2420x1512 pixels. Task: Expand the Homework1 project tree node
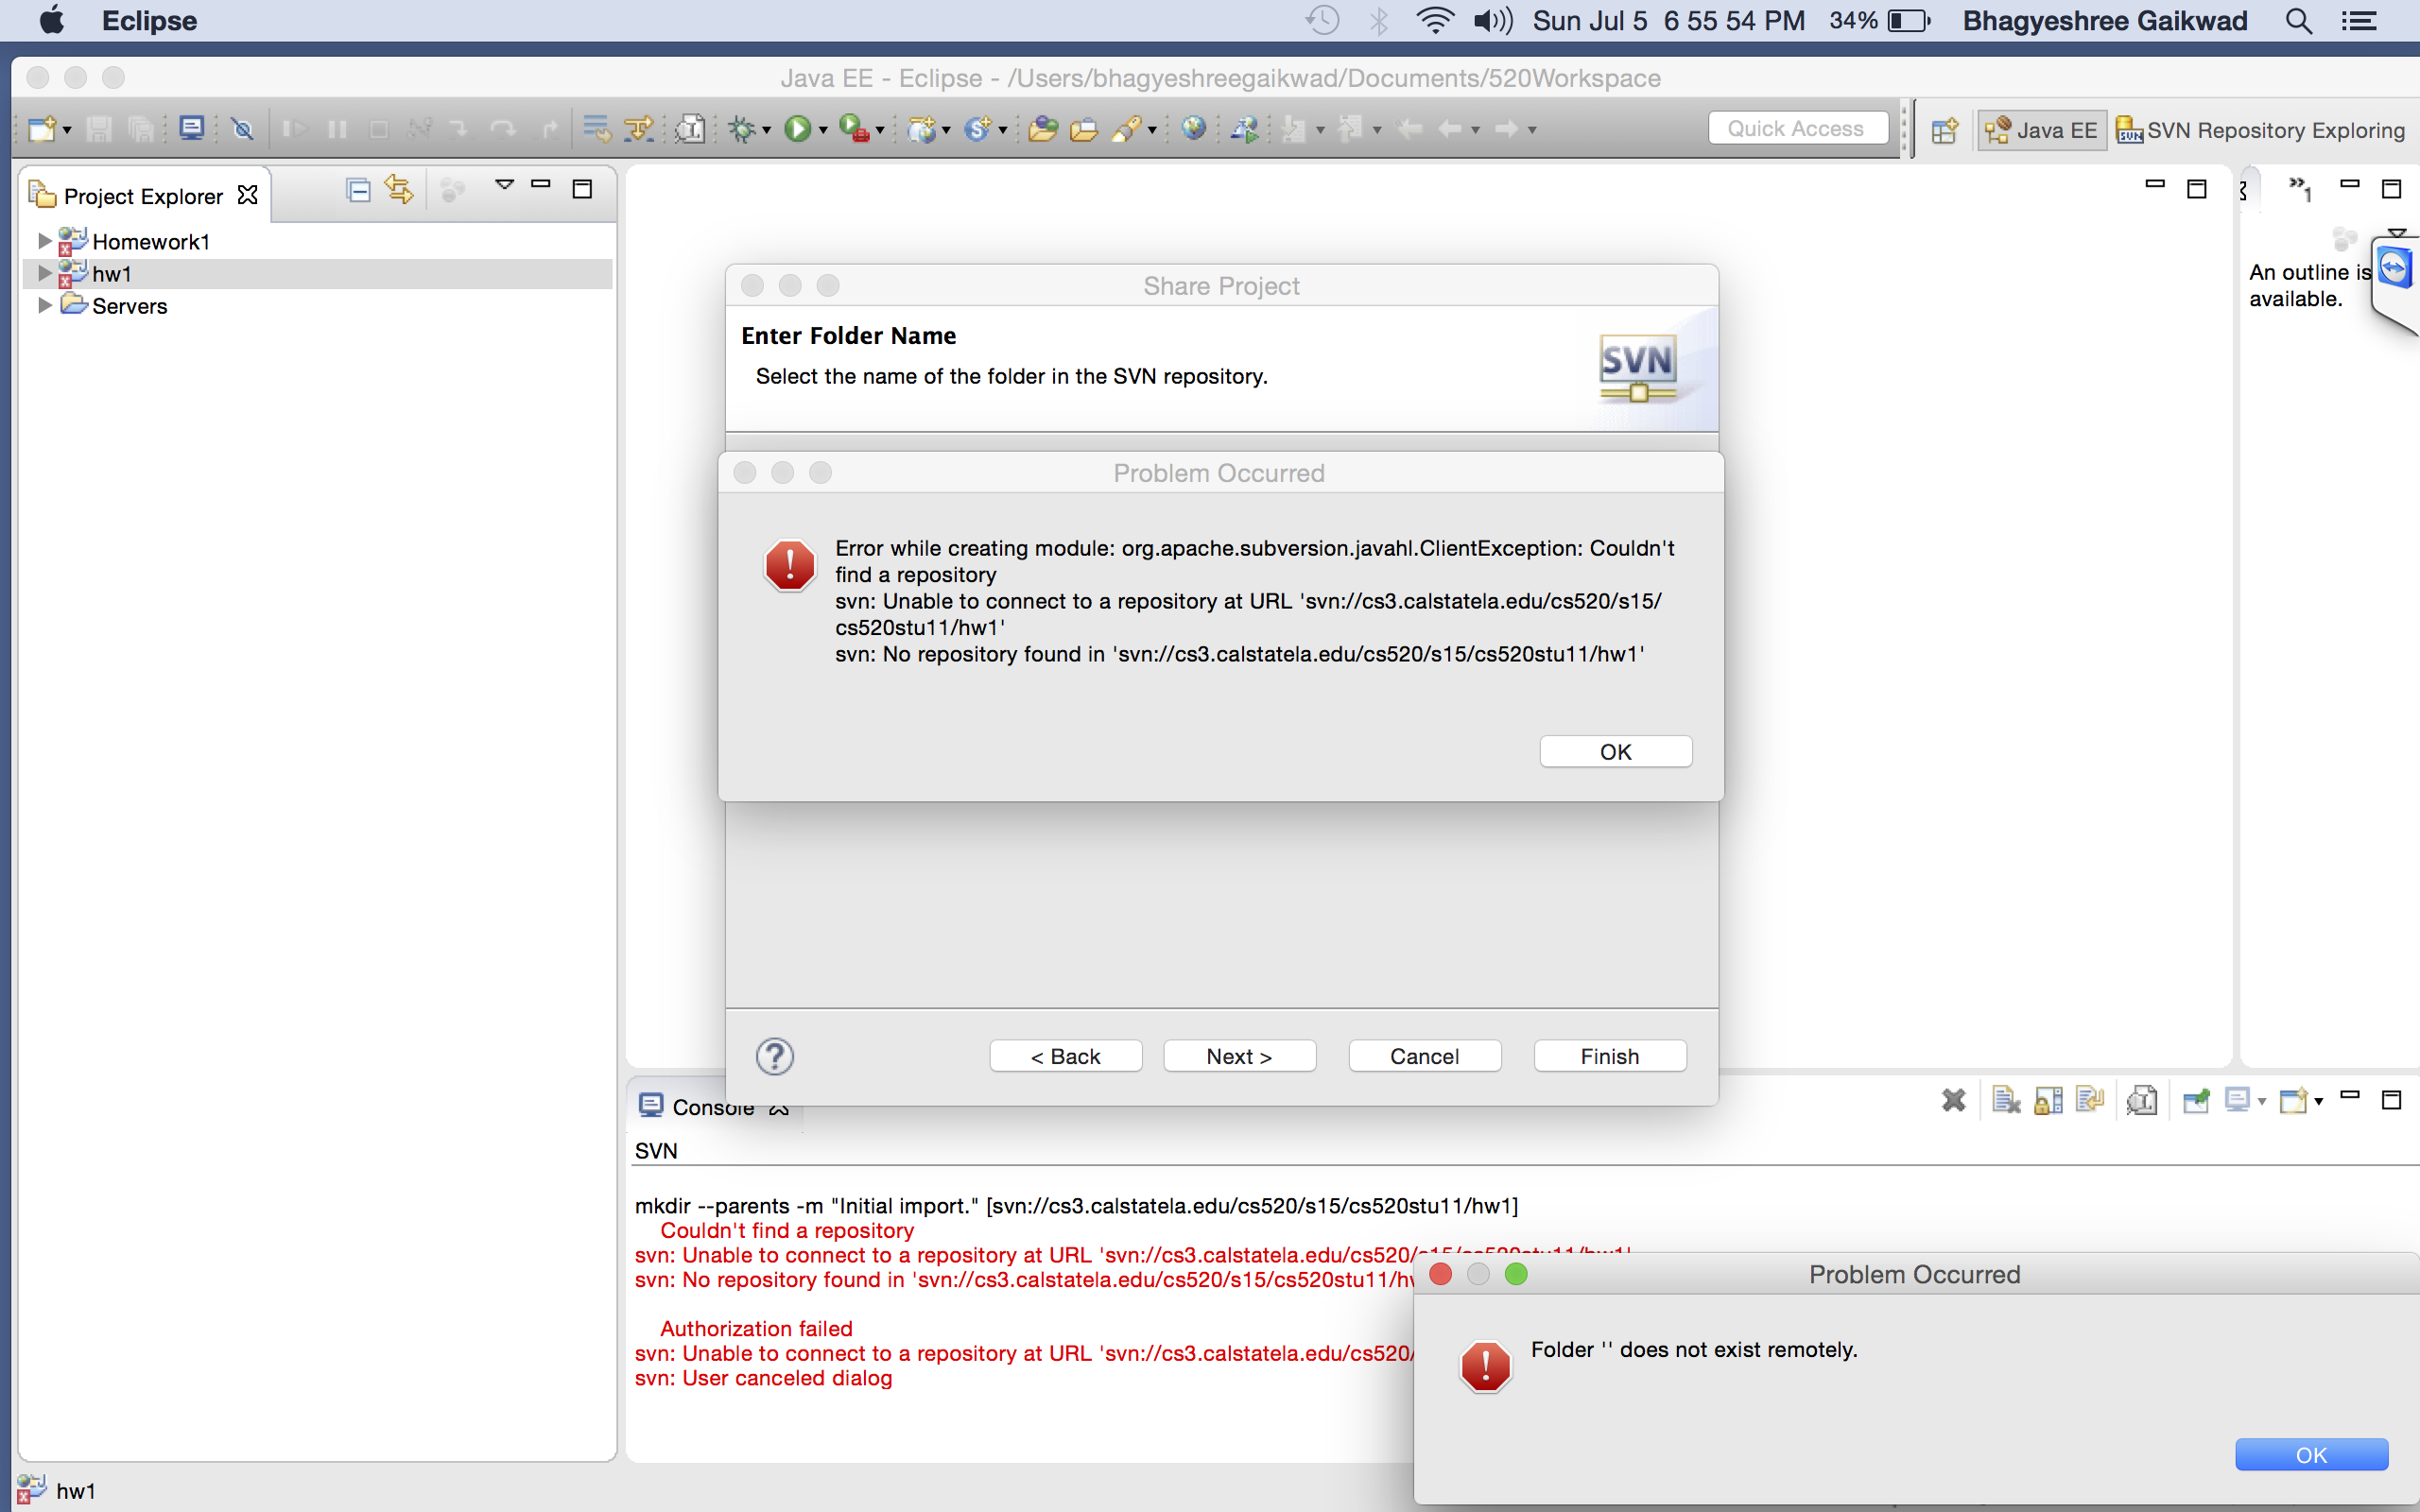pos(44,241)
